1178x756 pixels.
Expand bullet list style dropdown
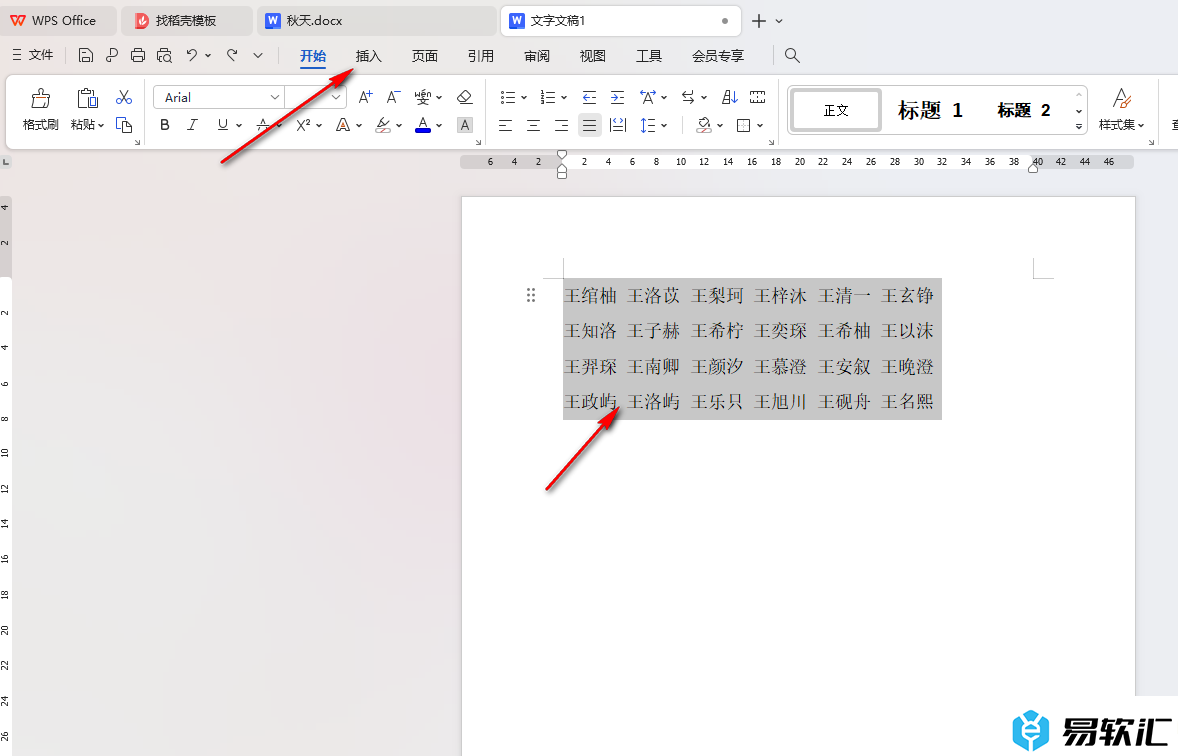(524, 98)
